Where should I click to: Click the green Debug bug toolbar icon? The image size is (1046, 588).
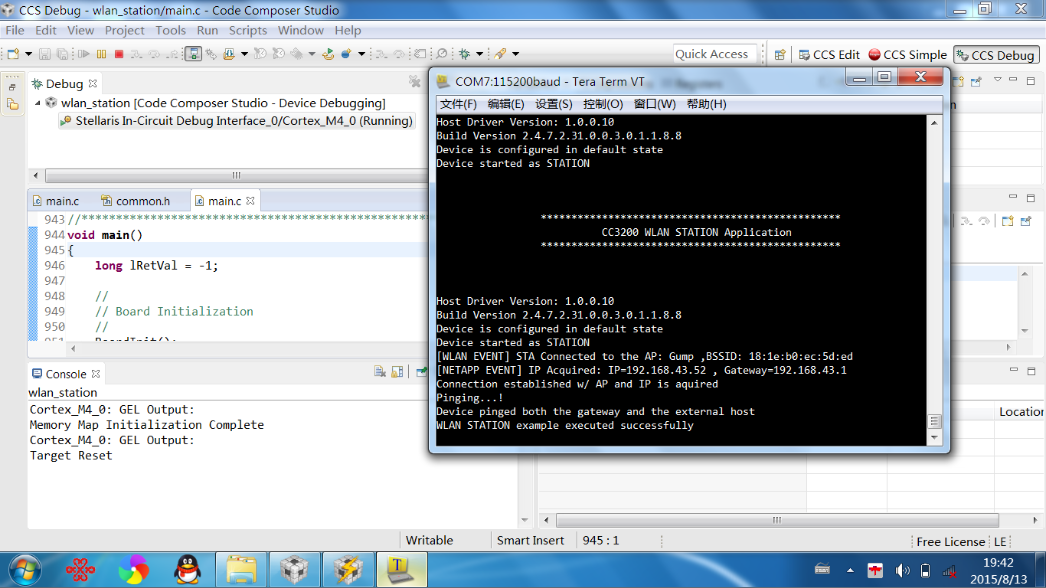[x=465, y=53]
